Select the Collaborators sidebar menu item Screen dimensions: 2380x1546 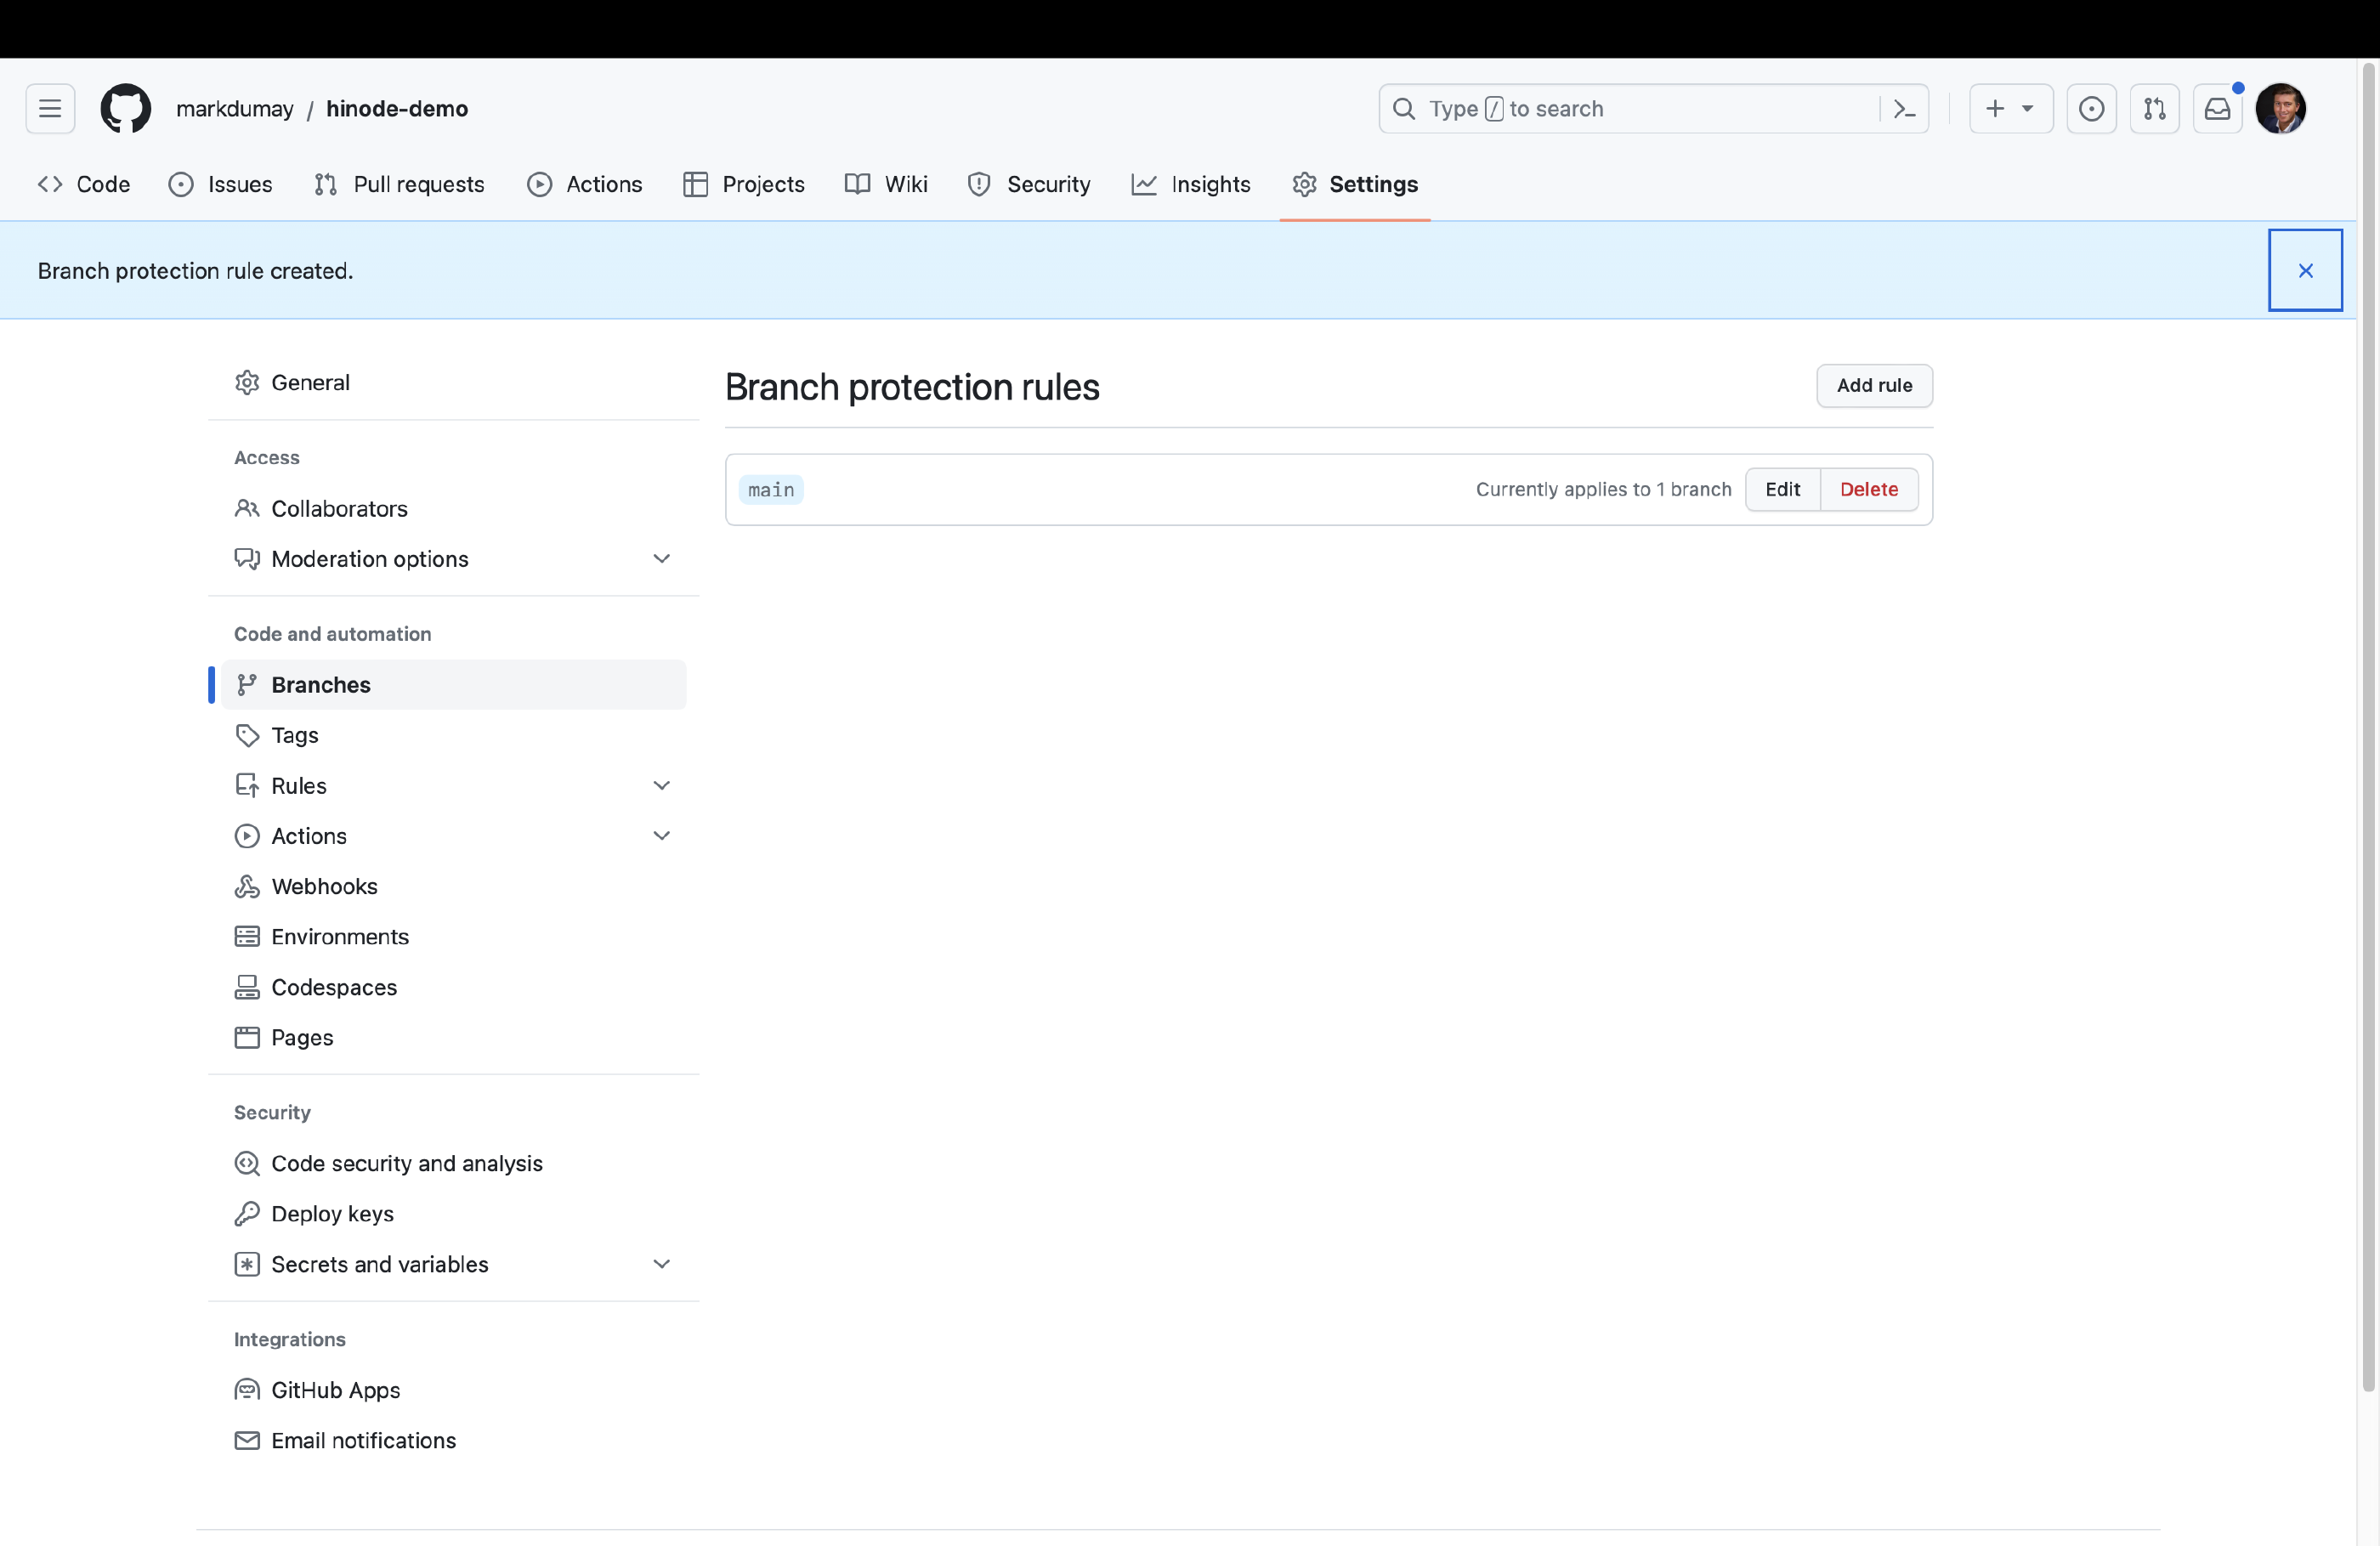coord(338,507)
